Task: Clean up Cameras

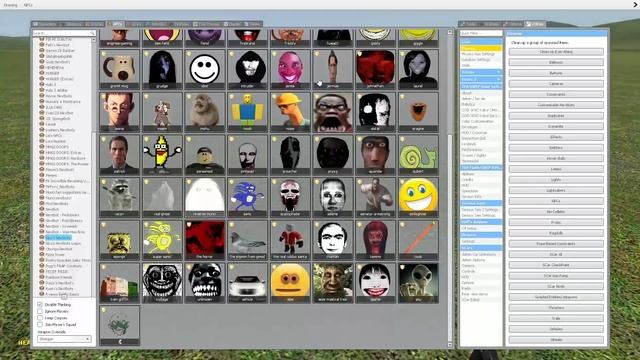Action: coord(556,84)
